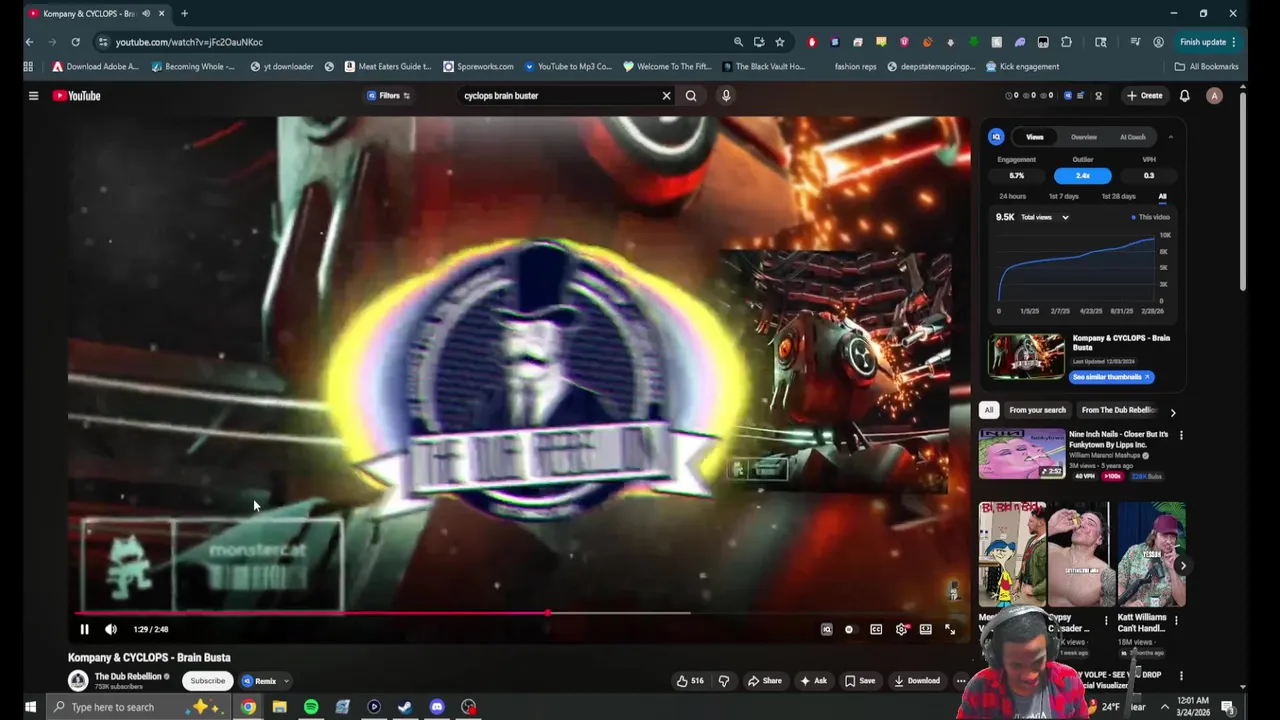Open the player settings gear
The height and width of the screenshot is (720, 1280).
(x=901, y=629)
